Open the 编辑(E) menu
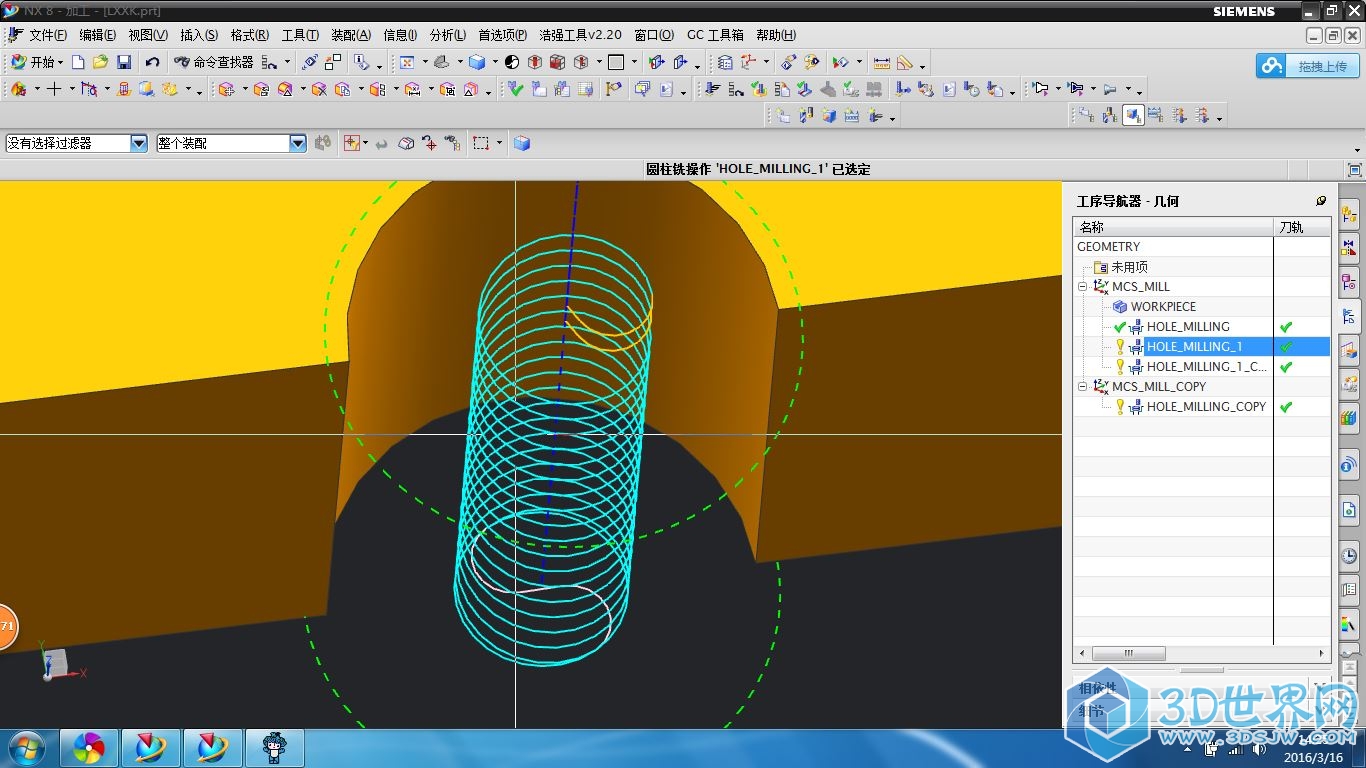 pos(98,35)
